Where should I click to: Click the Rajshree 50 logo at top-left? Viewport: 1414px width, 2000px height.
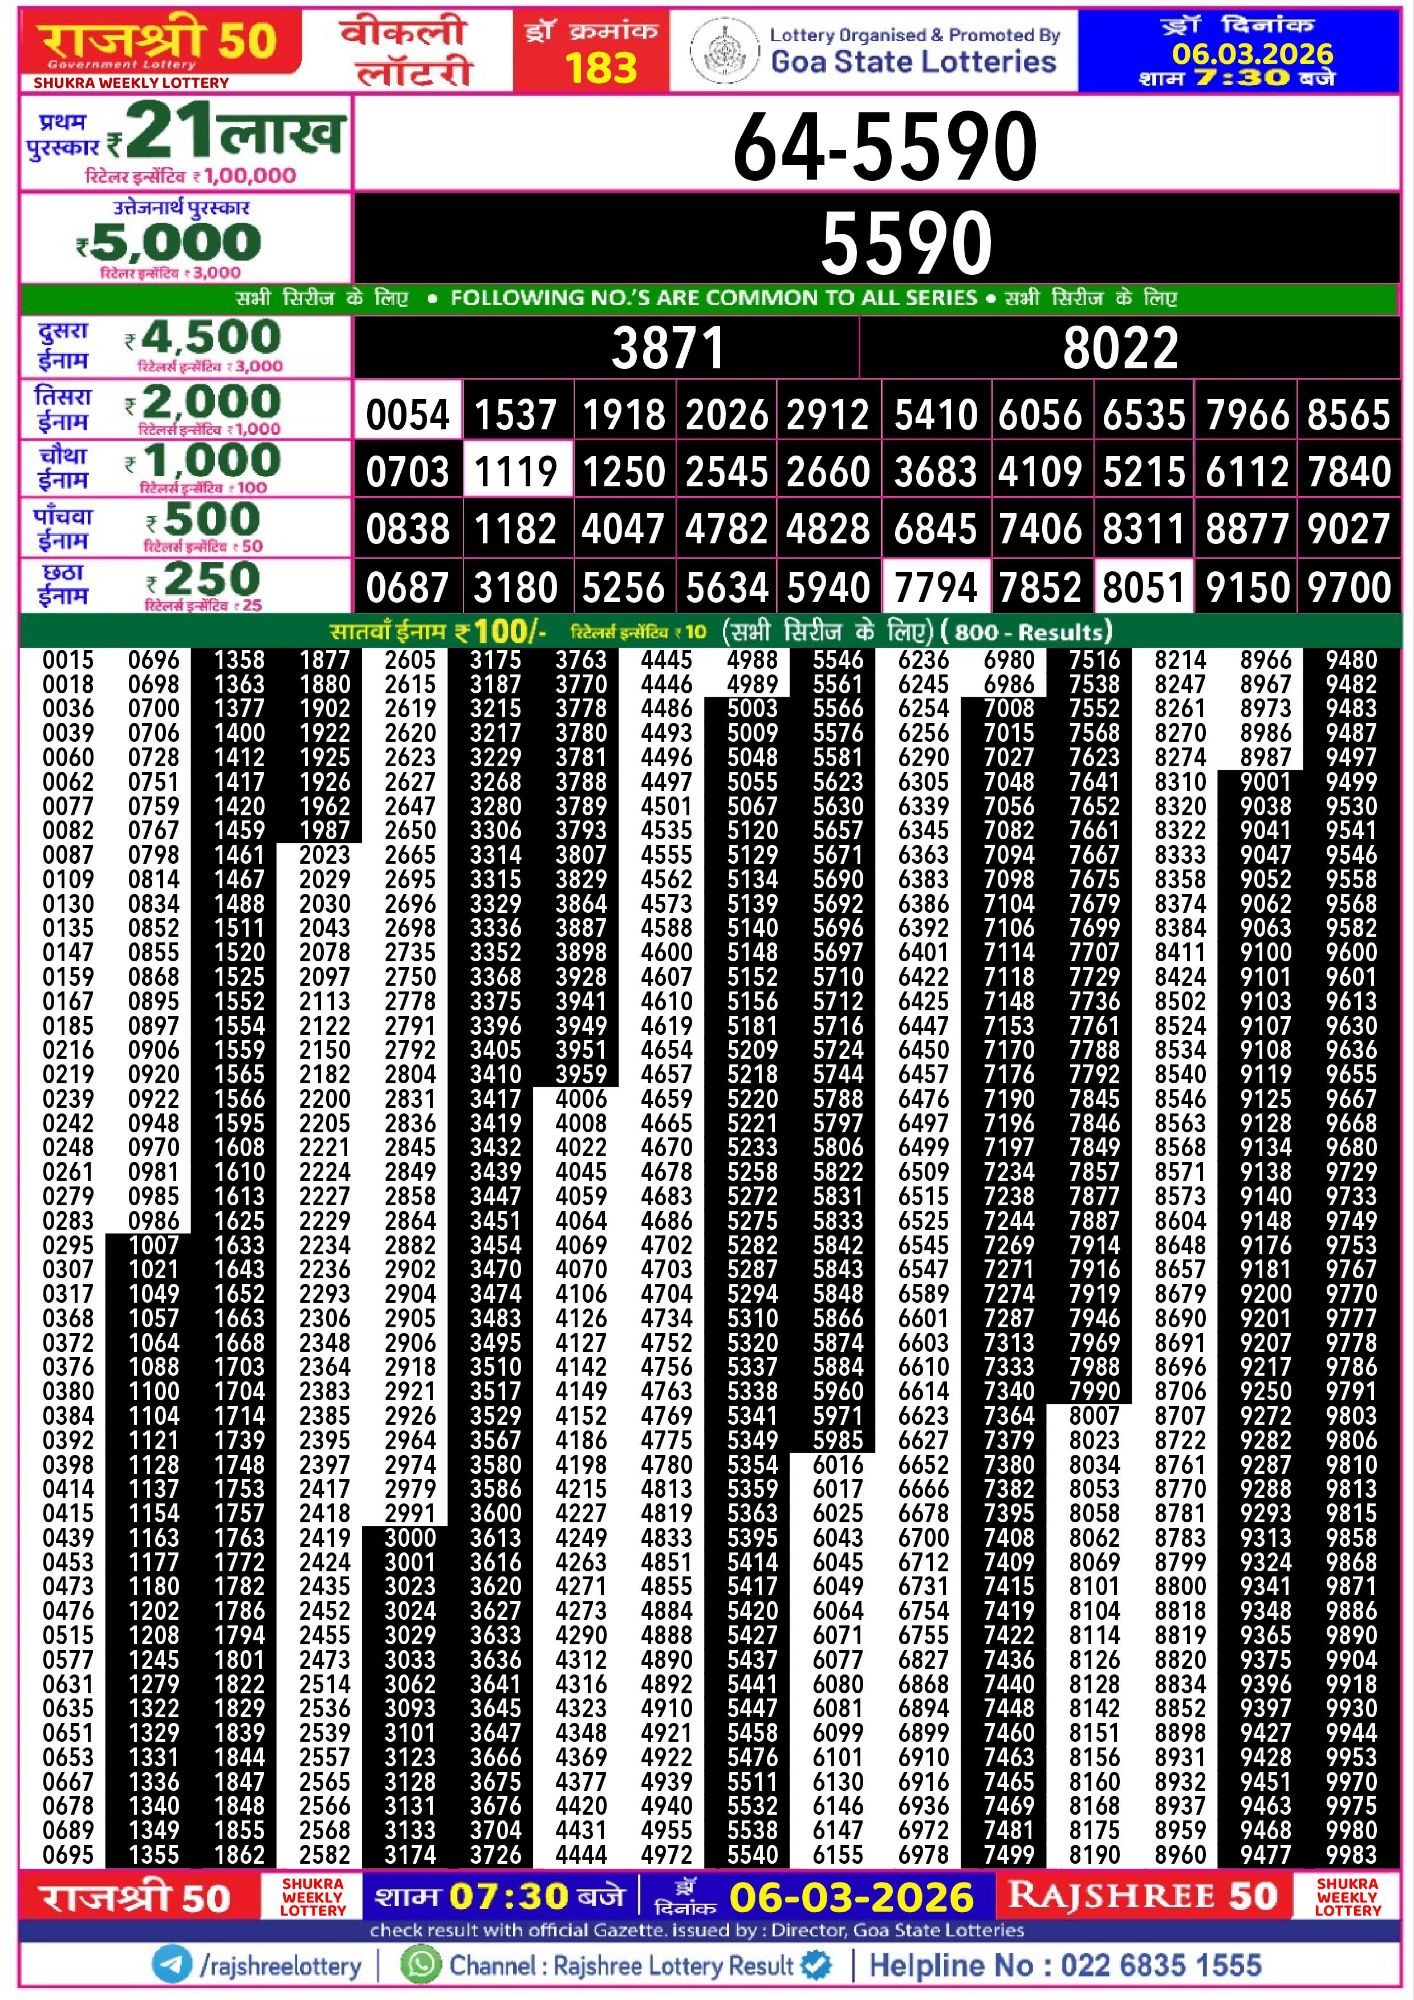(158, 45)
